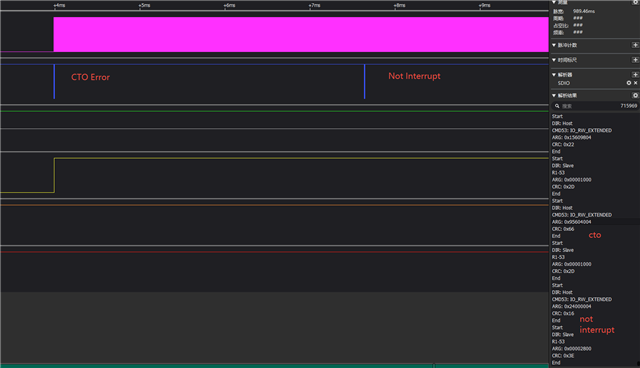640x368 pixels.
Task: Click the rising edge on yellow channel
Action: (x=54, y=175)
